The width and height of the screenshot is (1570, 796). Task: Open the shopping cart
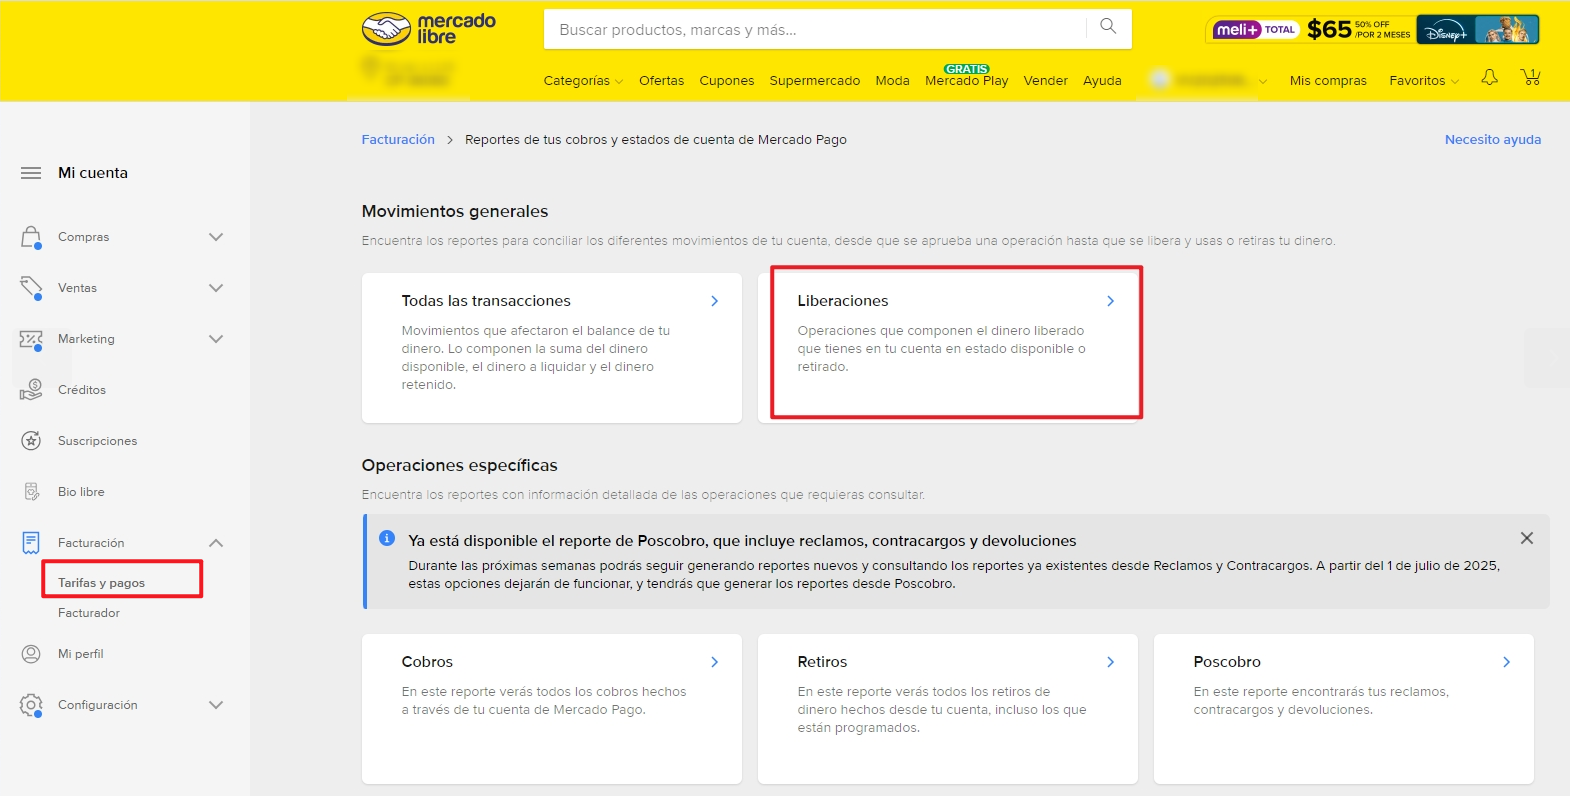click(x=1530, y=78)
